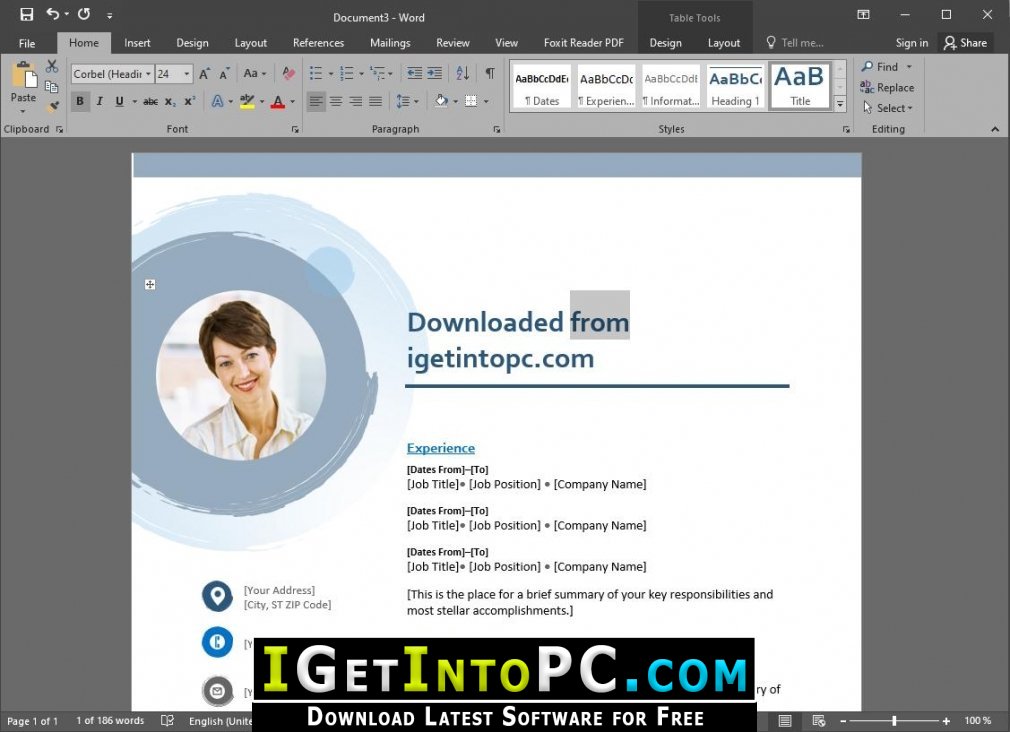Sort text with the A-Z sort icon
The width and height of the screenshot is (1010, 732).
click(x=462, y=73)
